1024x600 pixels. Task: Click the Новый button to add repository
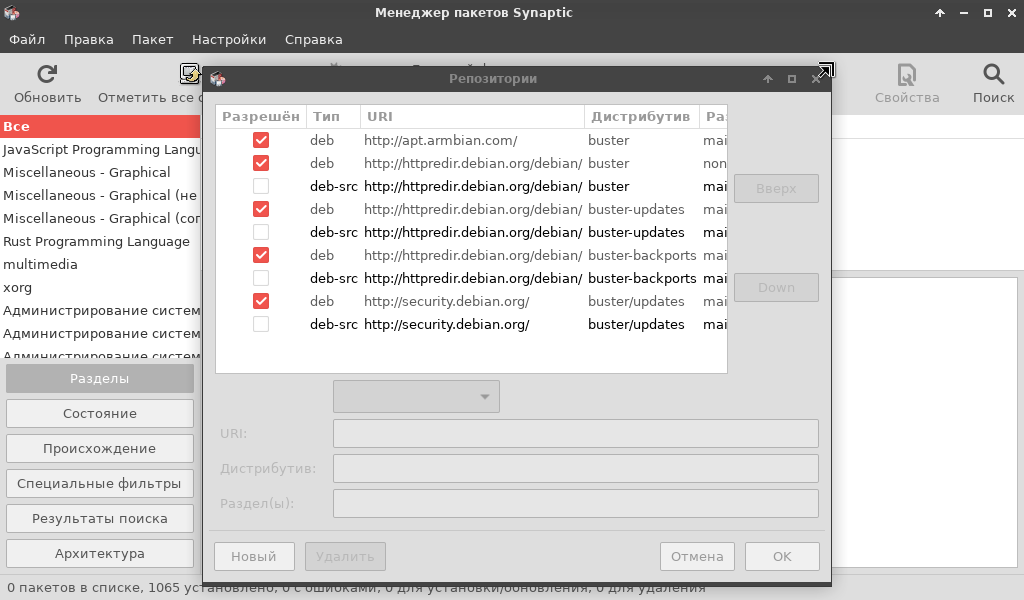pos(254,556)
